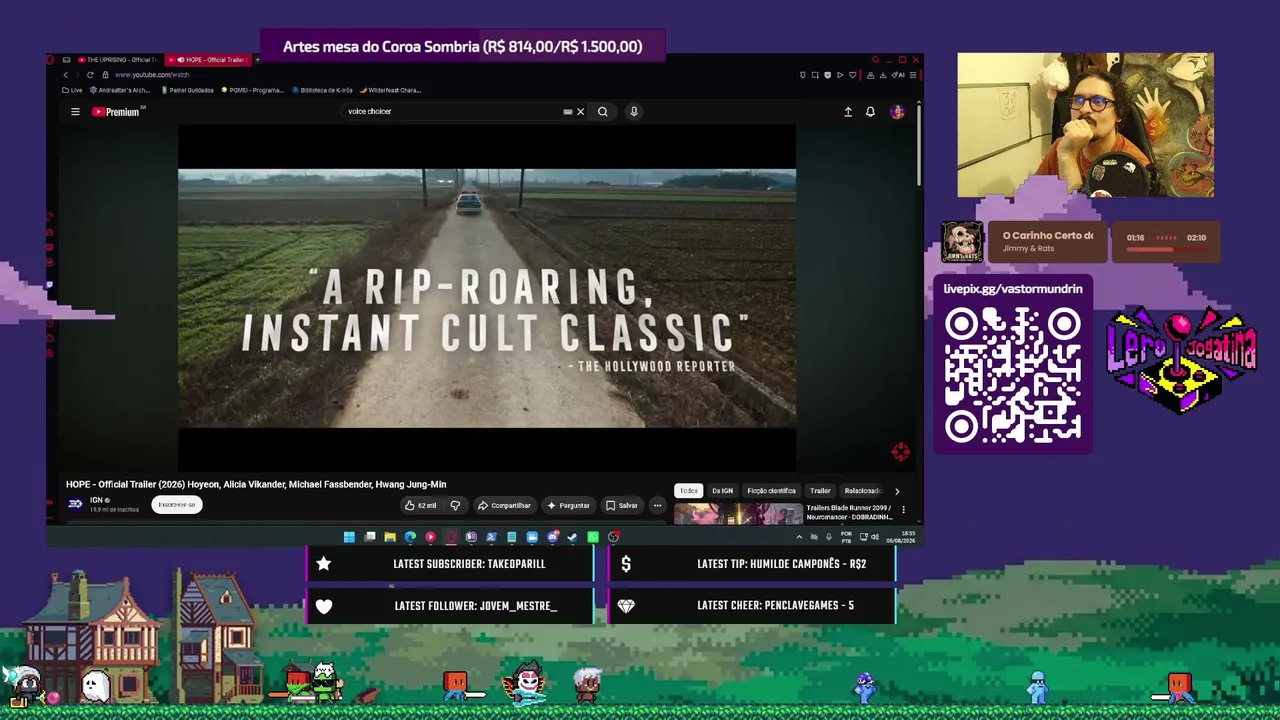
Task: Click the on-screen keyboard icon in search box
Action: click(x=567, y=112)
